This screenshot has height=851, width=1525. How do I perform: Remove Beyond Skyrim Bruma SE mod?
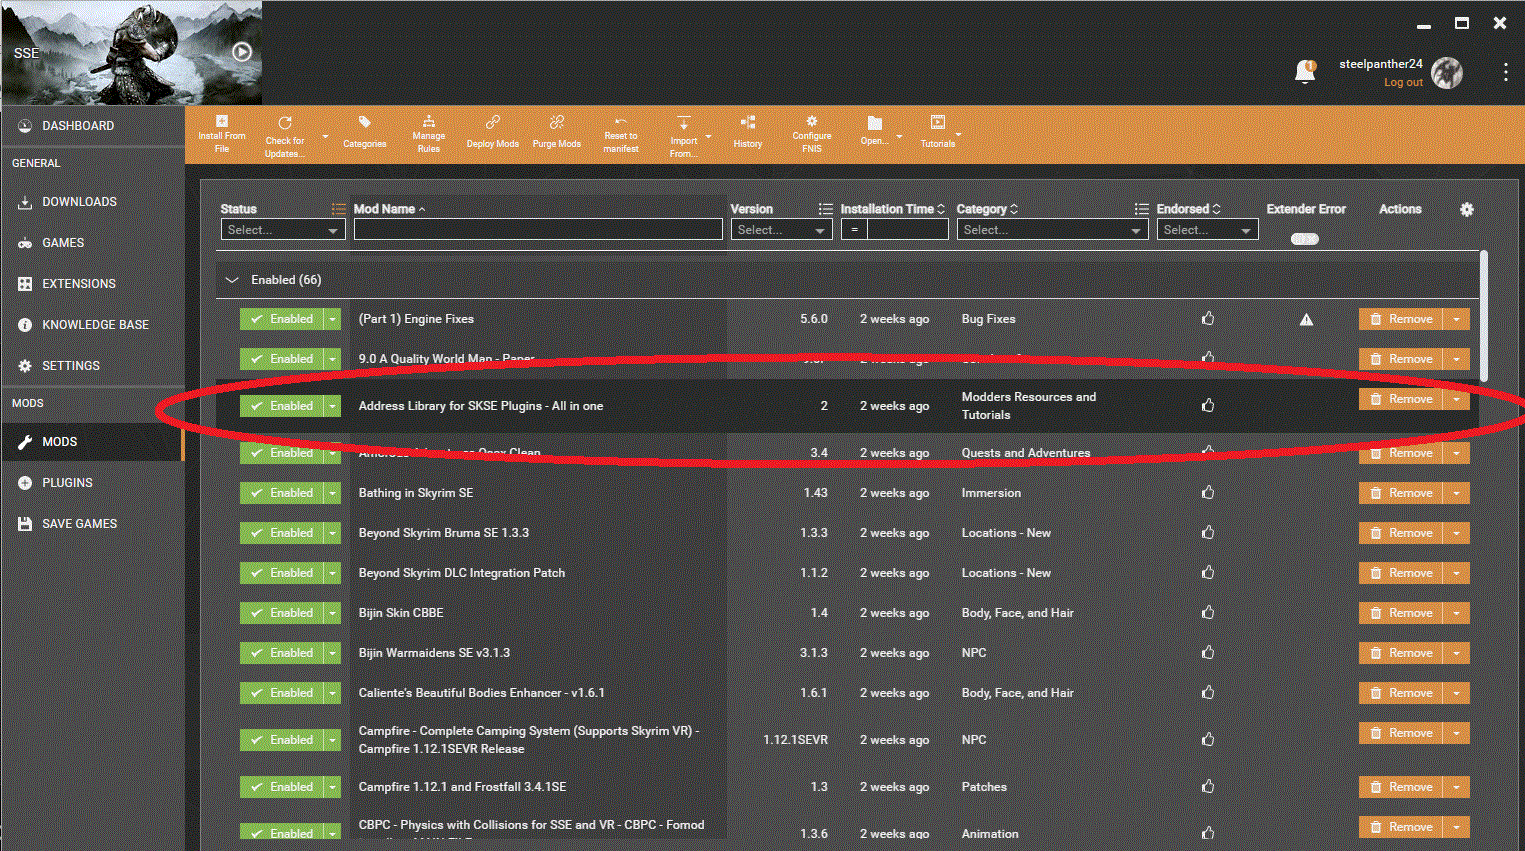[1401, 533]
